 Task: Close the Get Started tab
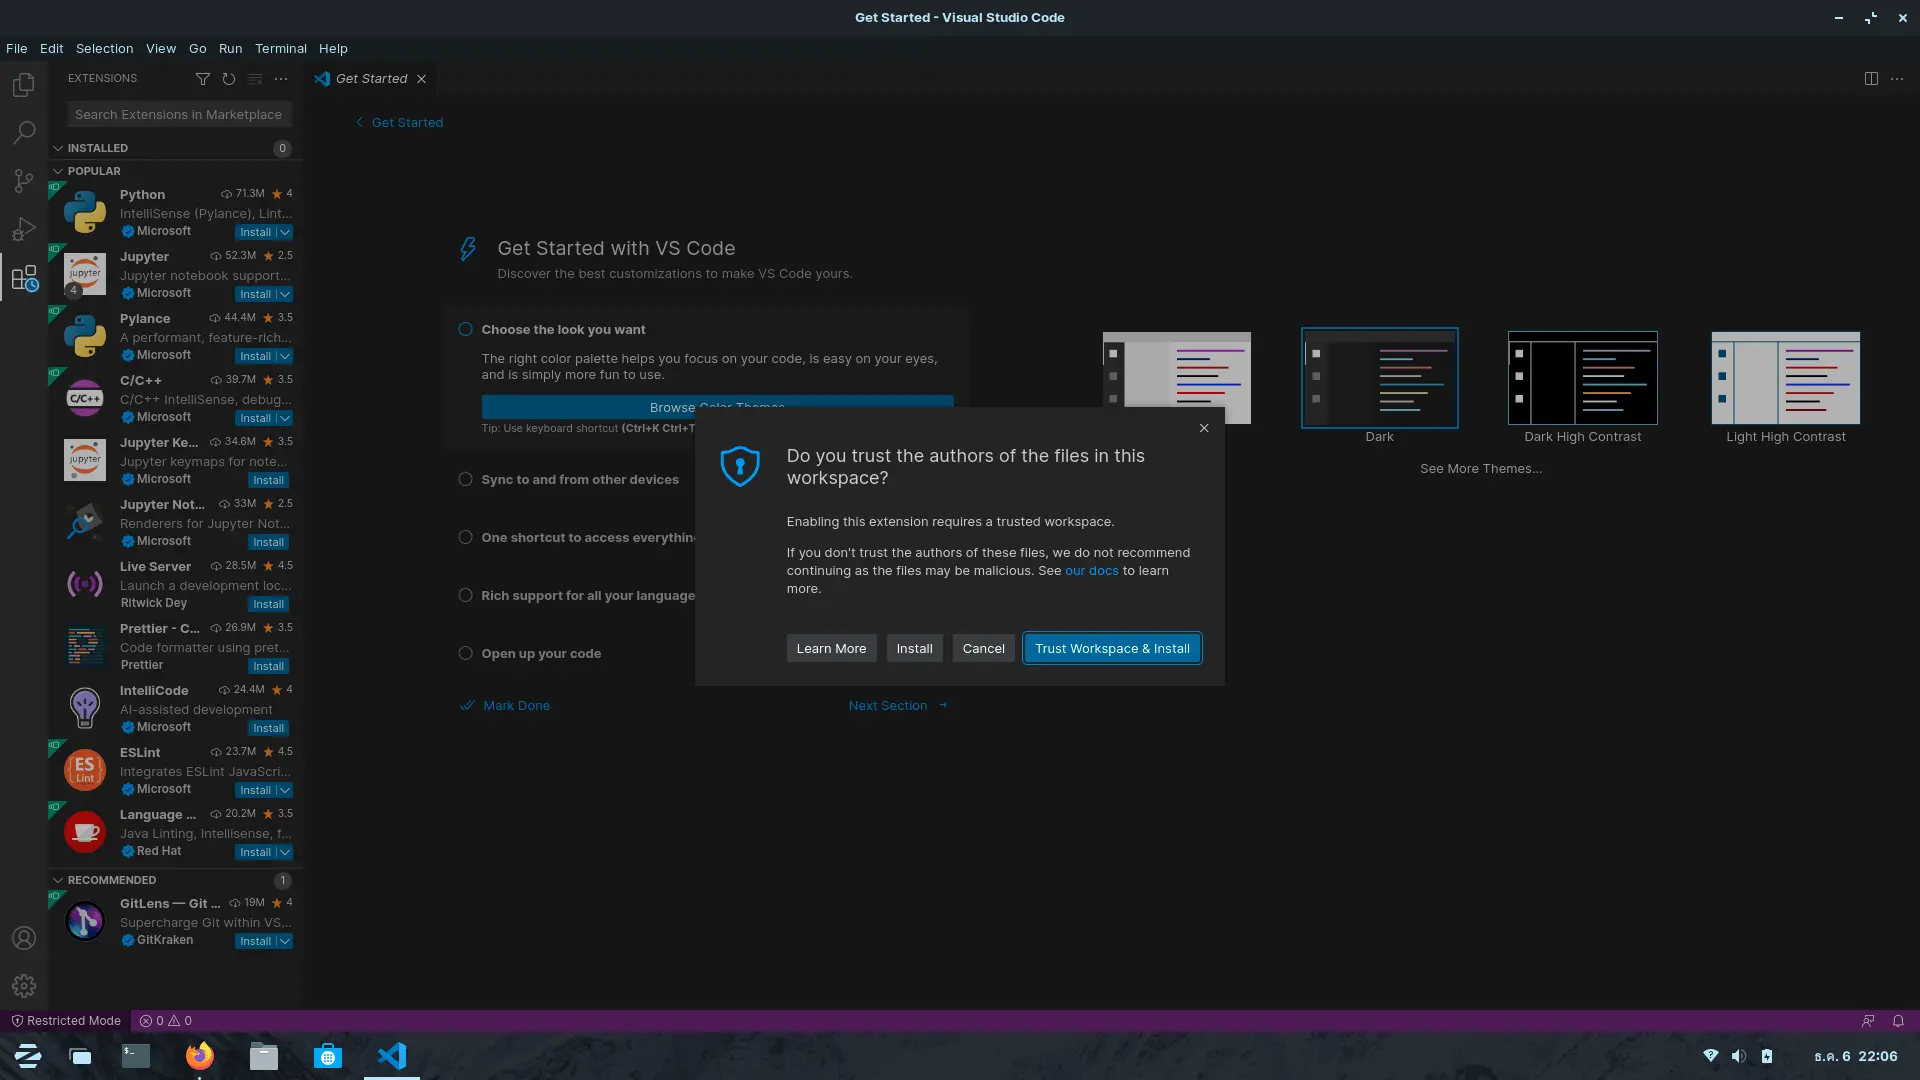pos(421,79)
